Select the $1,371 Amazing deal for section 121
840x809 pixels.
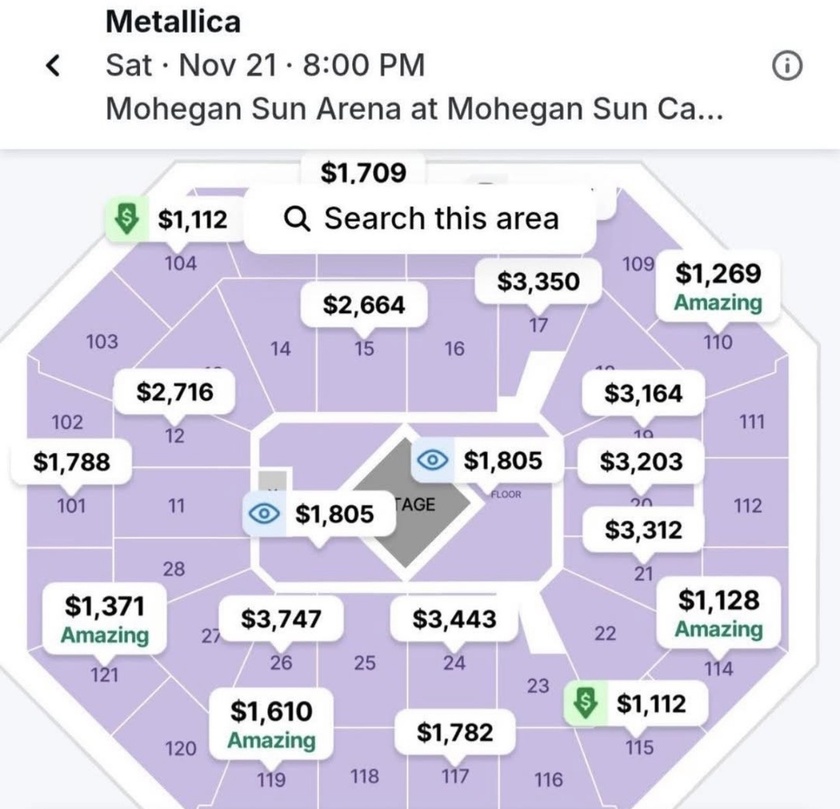(x=105, y=619)
